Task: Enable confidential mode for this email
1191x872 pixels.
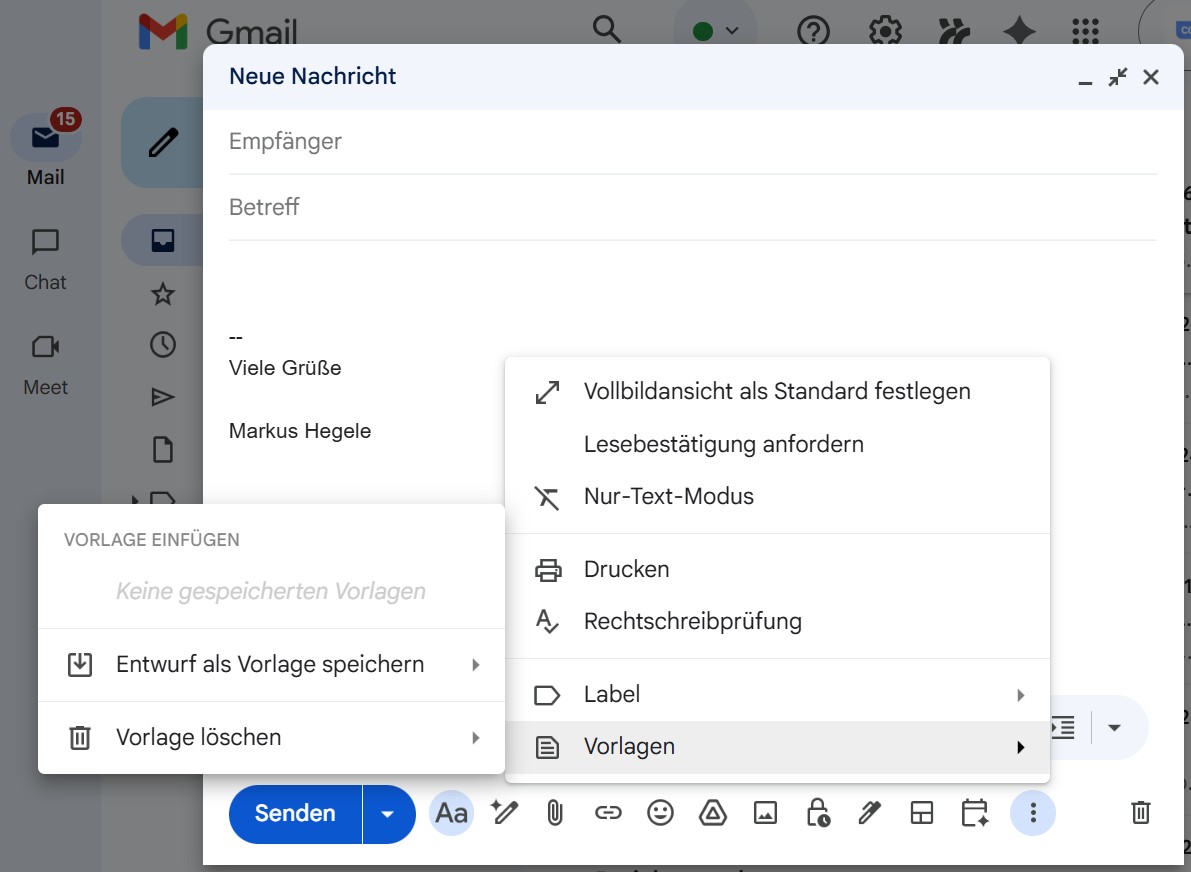Action: click(817, 813)
